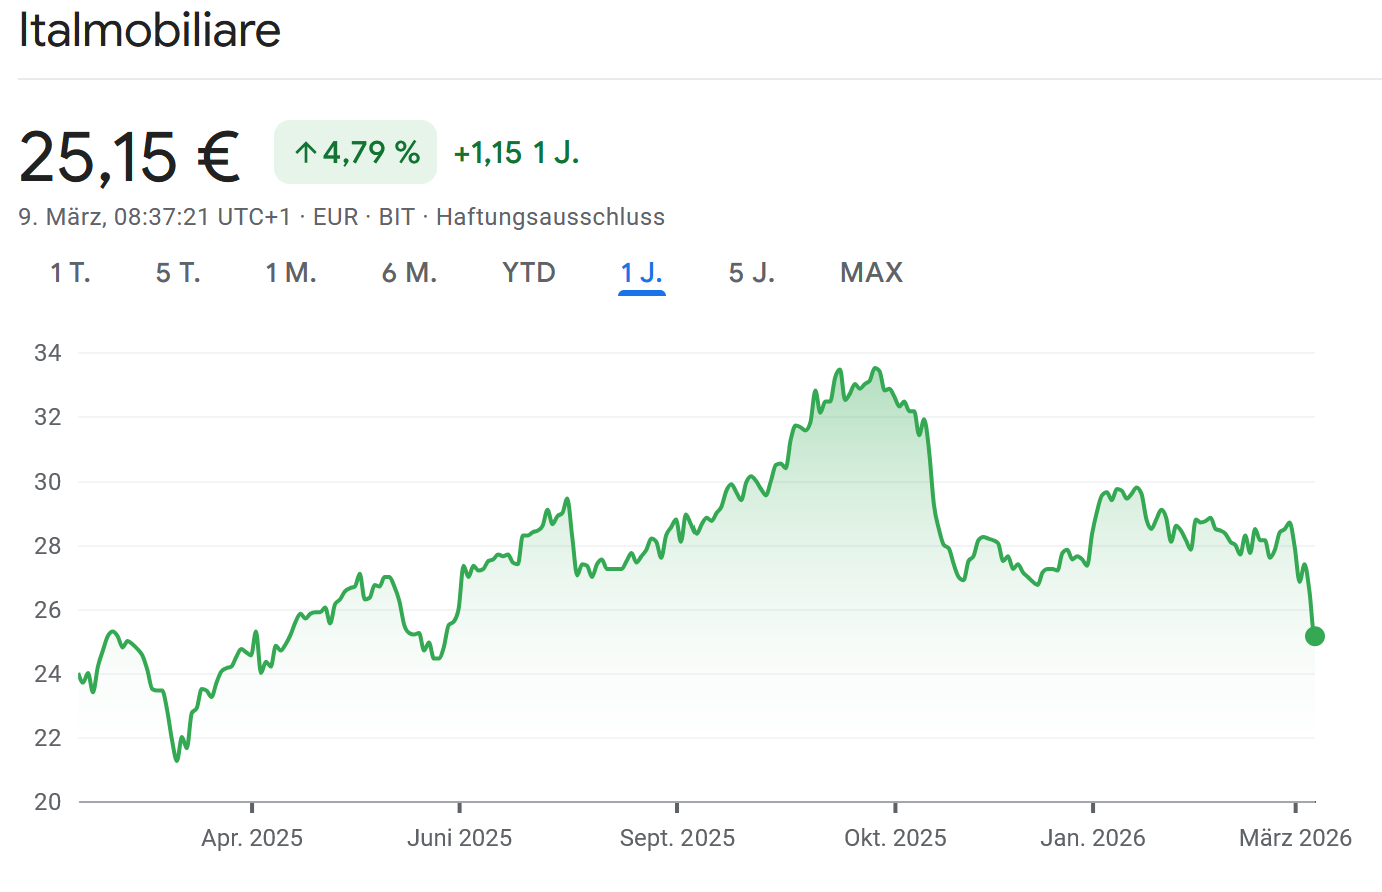Click the active 1 J. tab
Viewport: 1382px width, 892px height.
click(x=641, y=273)
